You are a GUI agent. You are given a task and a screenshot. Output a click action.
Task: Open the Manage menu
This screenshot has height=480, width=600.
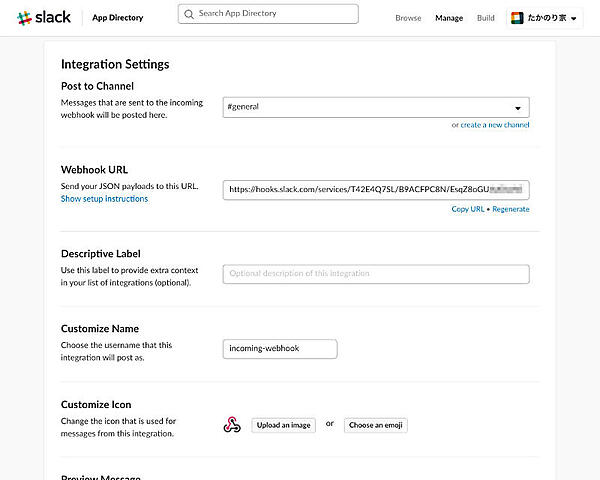449,18
